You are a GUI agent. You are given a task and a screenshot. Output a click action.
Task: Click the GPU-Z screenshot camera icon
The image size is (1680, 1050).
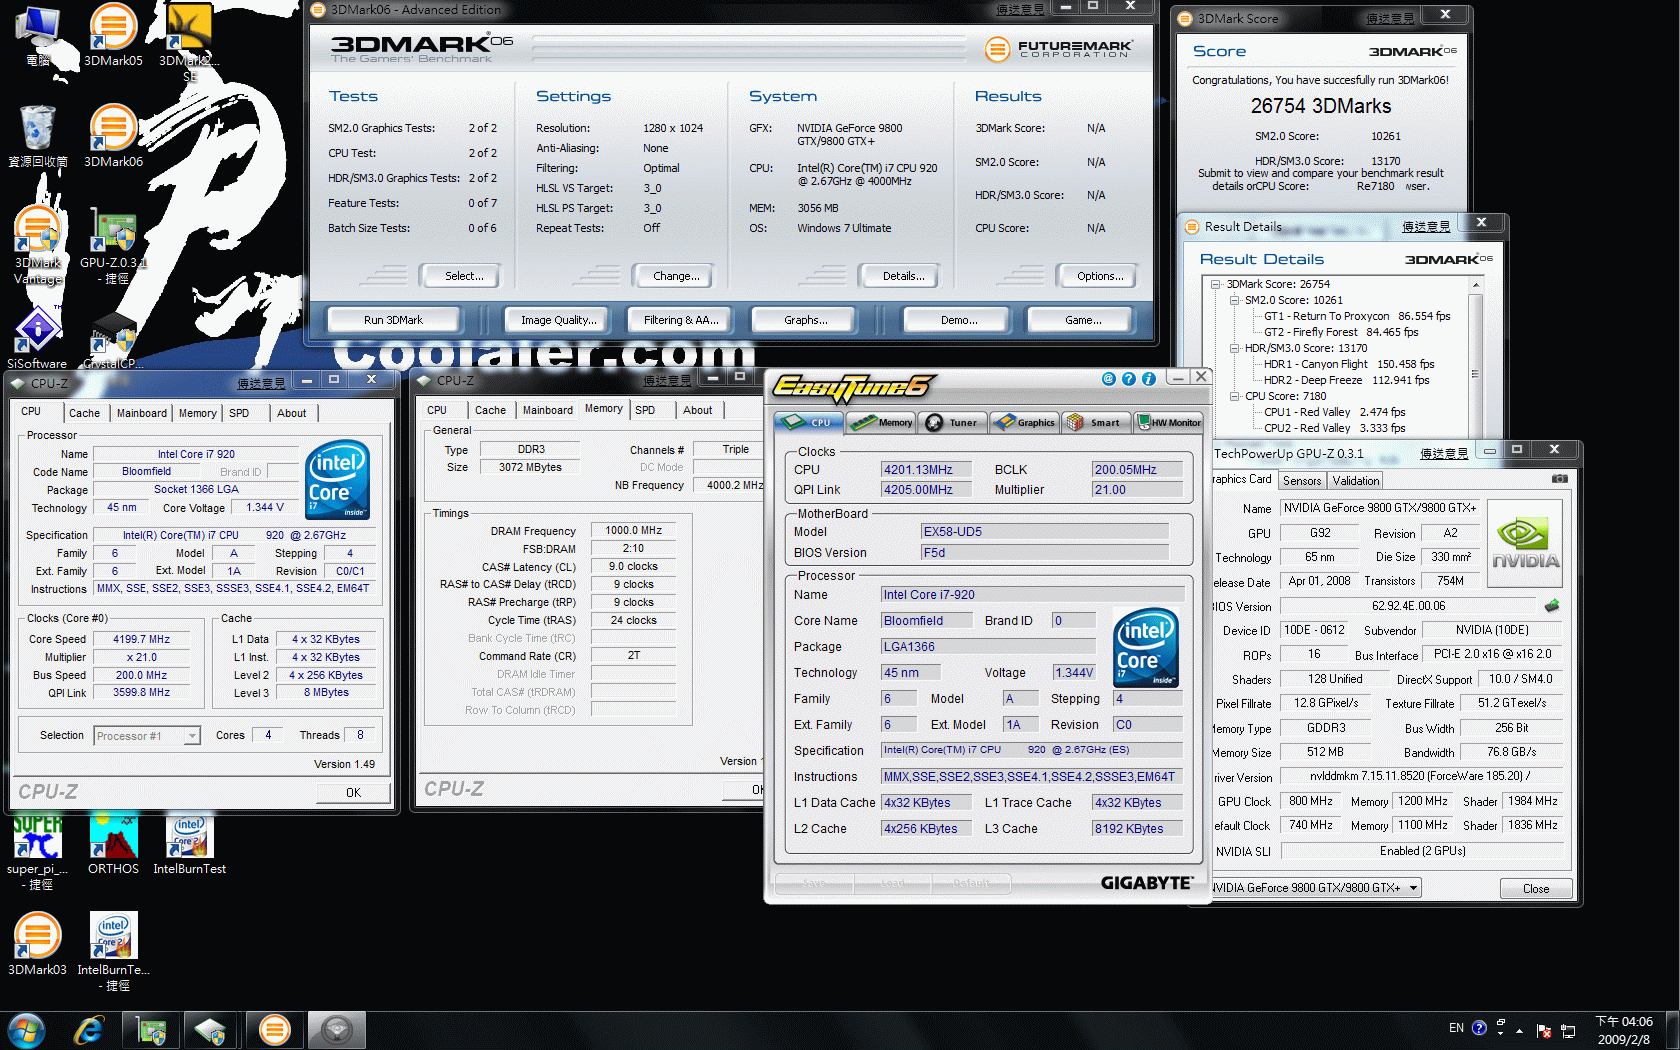(1559, 479)
